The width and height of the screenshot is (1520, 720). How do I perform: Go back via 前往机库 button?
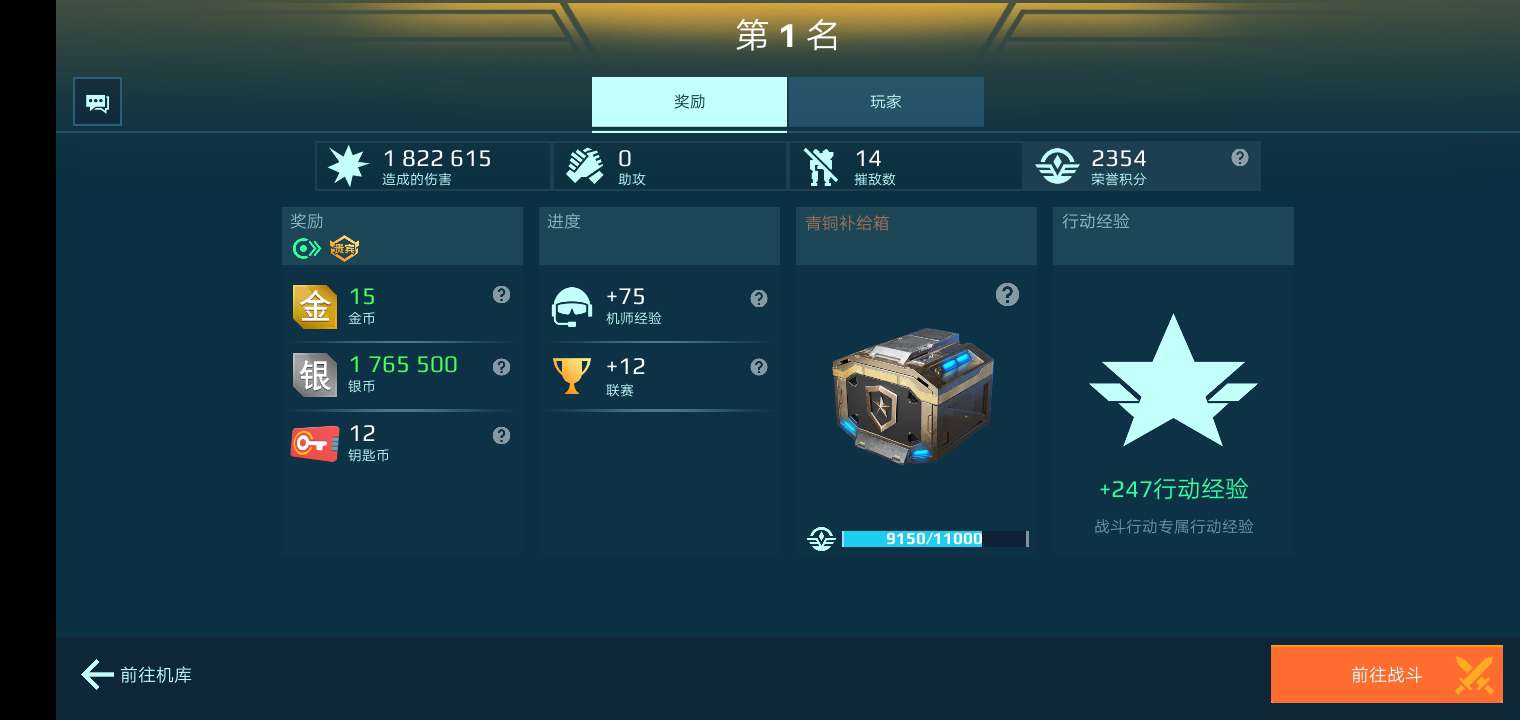(137, 675)
